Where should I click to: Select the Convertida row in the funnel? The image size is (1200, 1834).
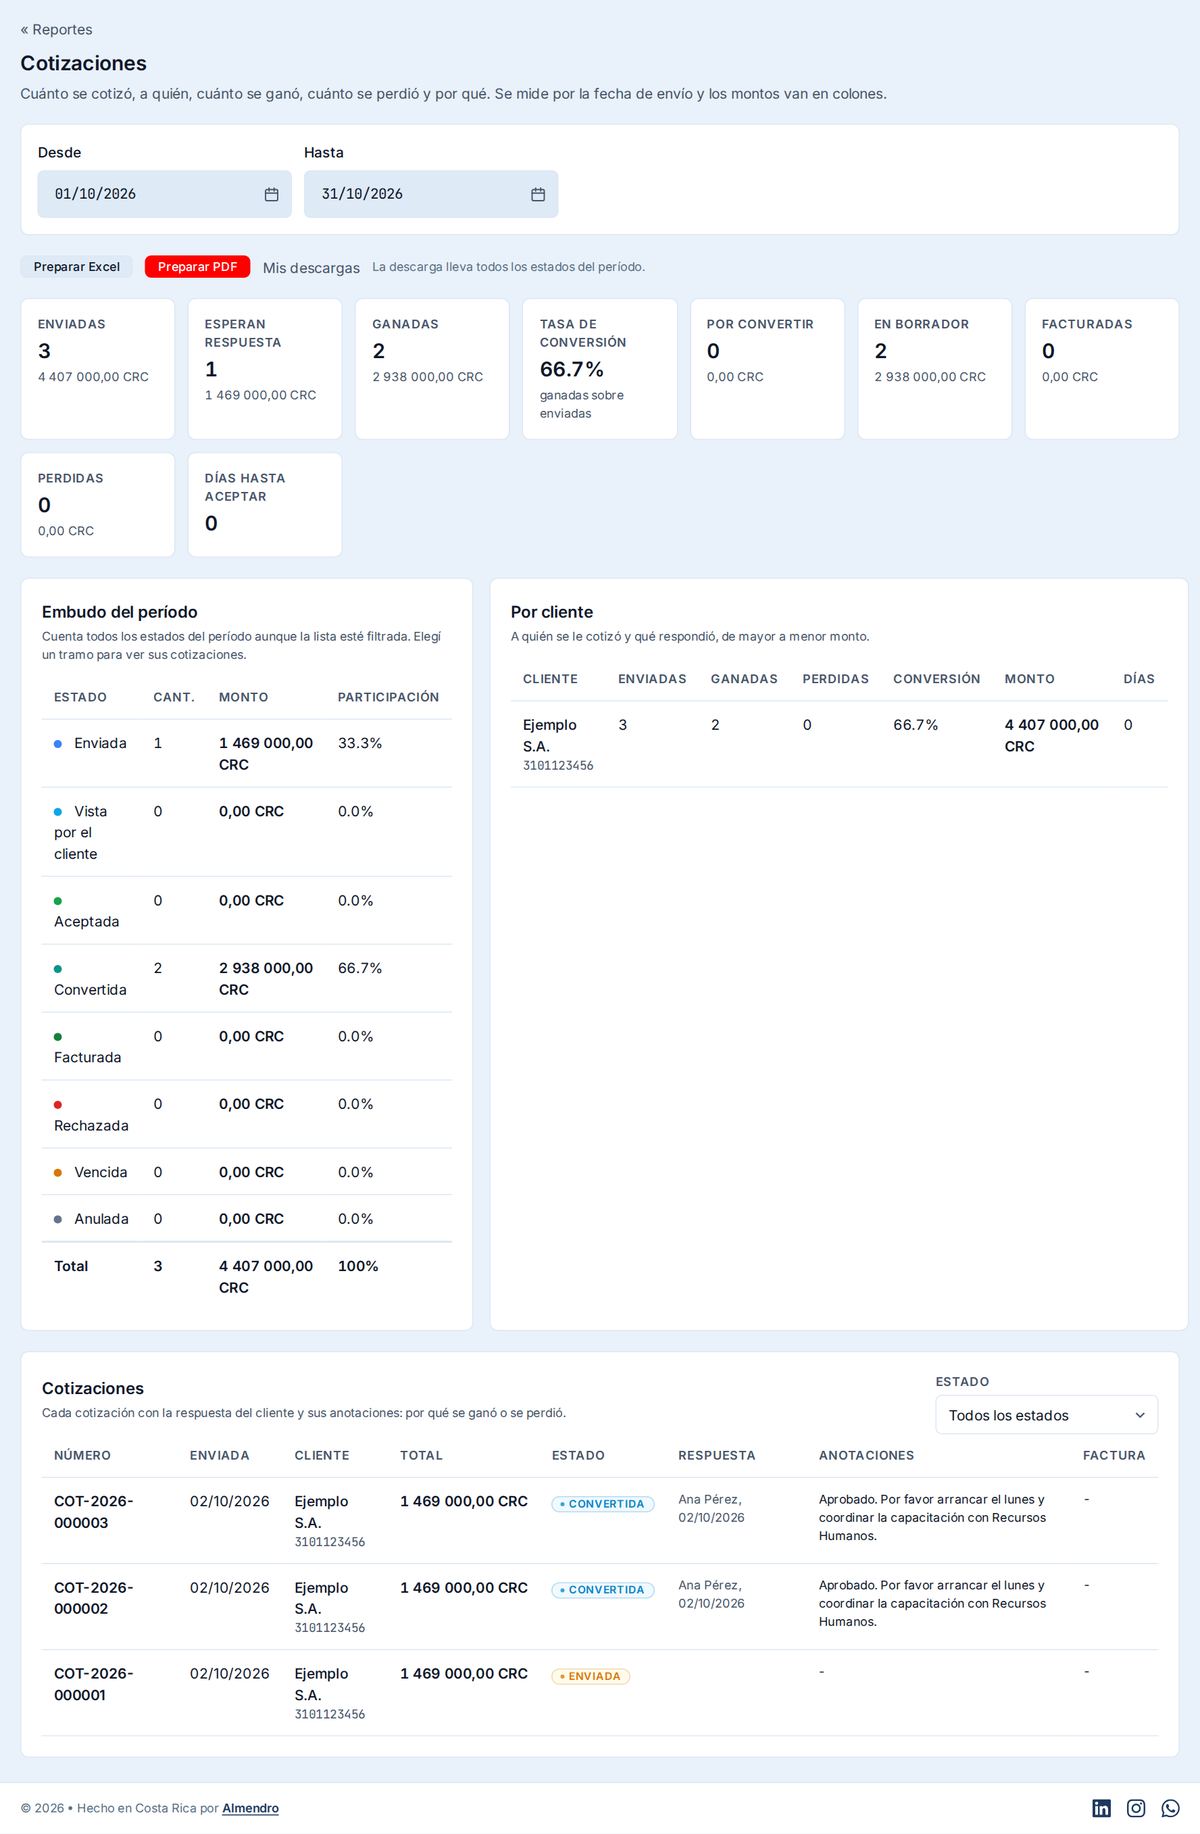[247, 978]
